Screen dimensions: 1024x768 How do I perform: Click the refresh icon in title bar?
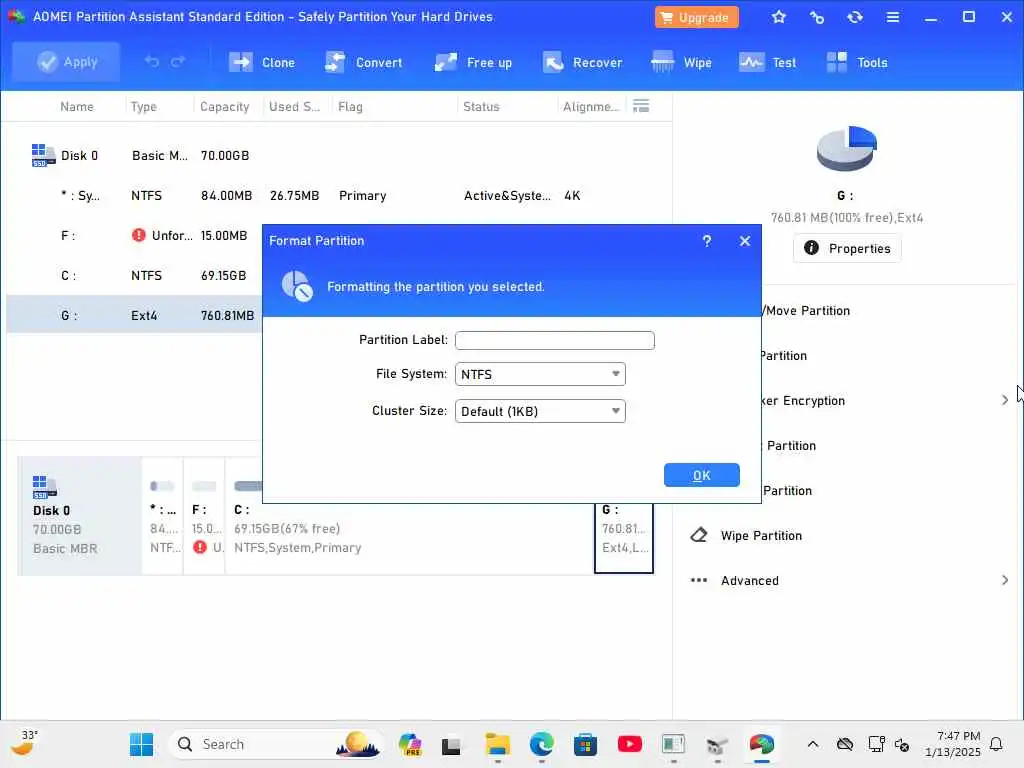coord(855,17)
